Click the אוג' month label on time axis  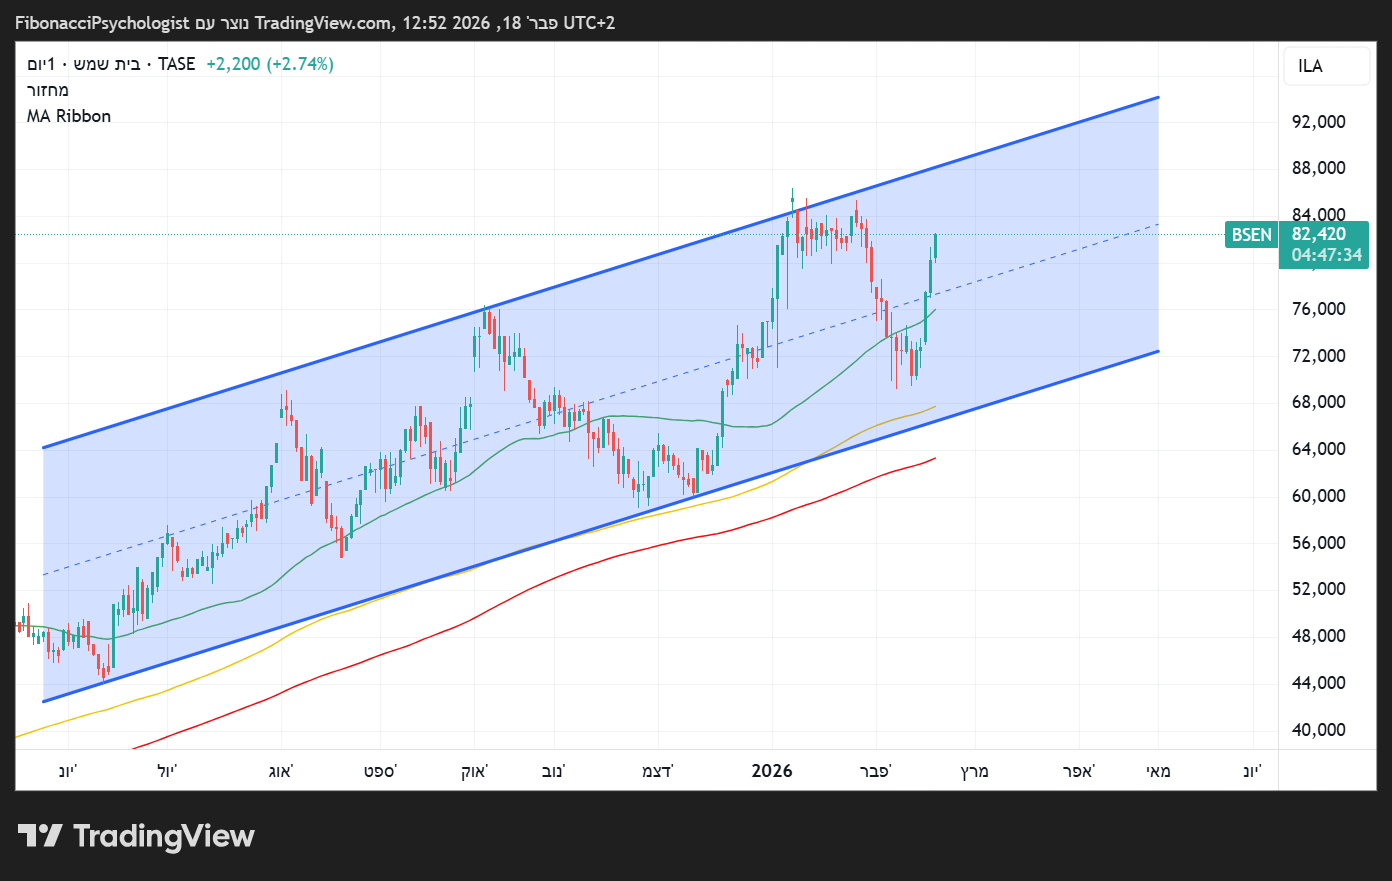point(281,771)
